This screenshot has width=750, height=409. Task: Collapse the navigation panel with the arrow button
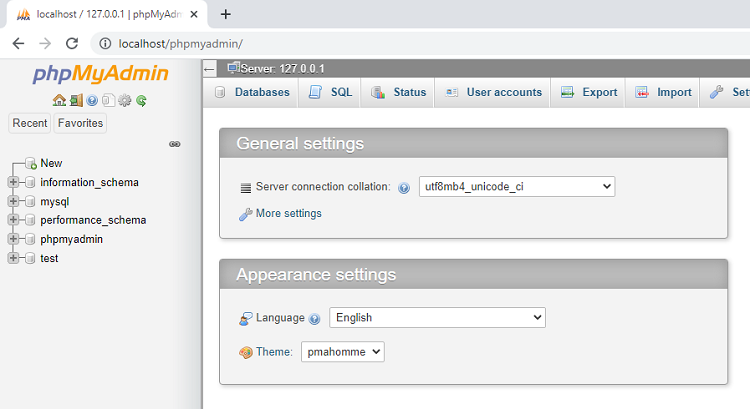point(210,69)
